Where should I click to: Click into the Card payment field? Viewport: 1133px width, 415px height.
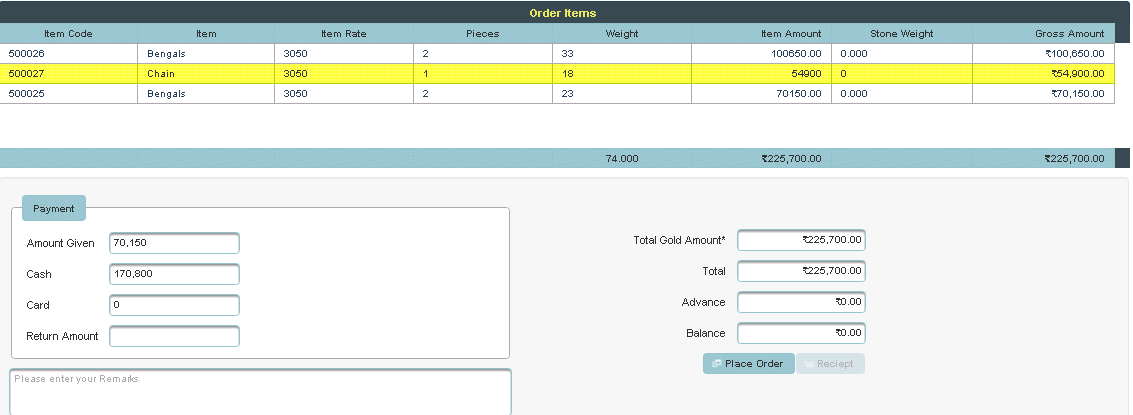pos(174,305)
